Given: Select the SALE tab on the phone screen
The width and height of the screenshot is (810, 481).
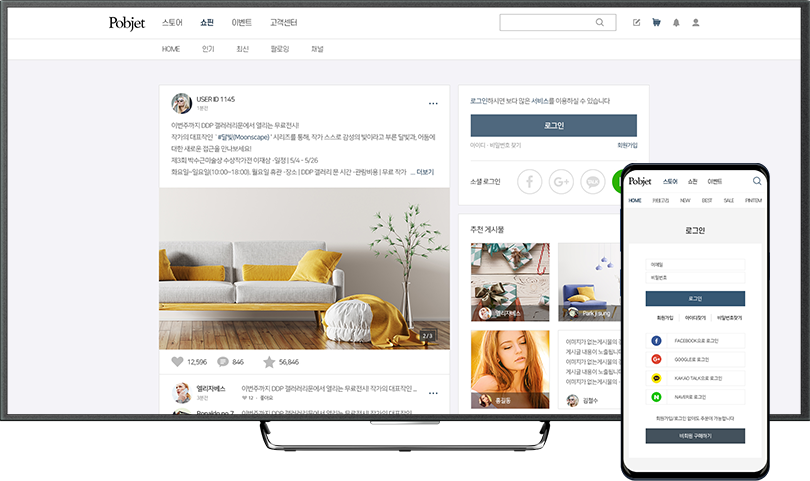Looking at the screenshot, I should tap(729, 200).
